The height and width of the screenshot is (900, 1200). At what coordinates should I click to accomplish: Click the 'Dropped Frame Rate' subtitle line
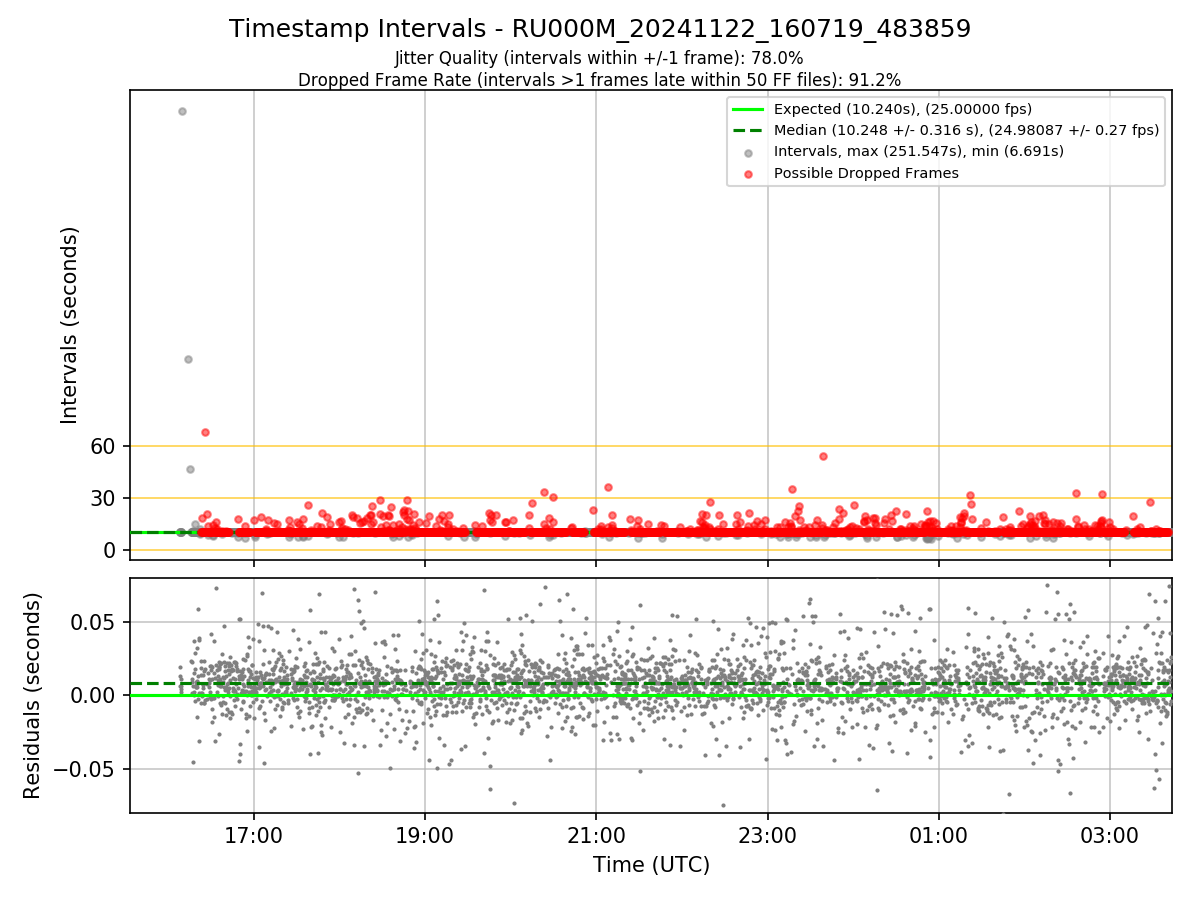599,80
